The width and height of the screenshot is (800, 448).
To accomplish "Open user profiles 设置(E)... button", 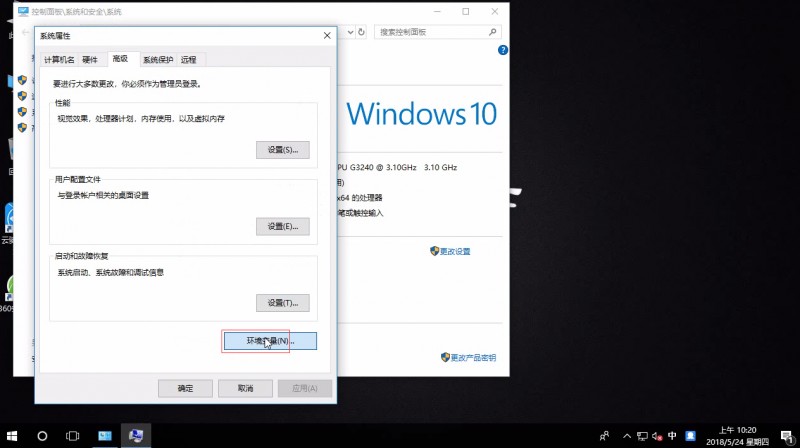I will [x=283, y=227].
